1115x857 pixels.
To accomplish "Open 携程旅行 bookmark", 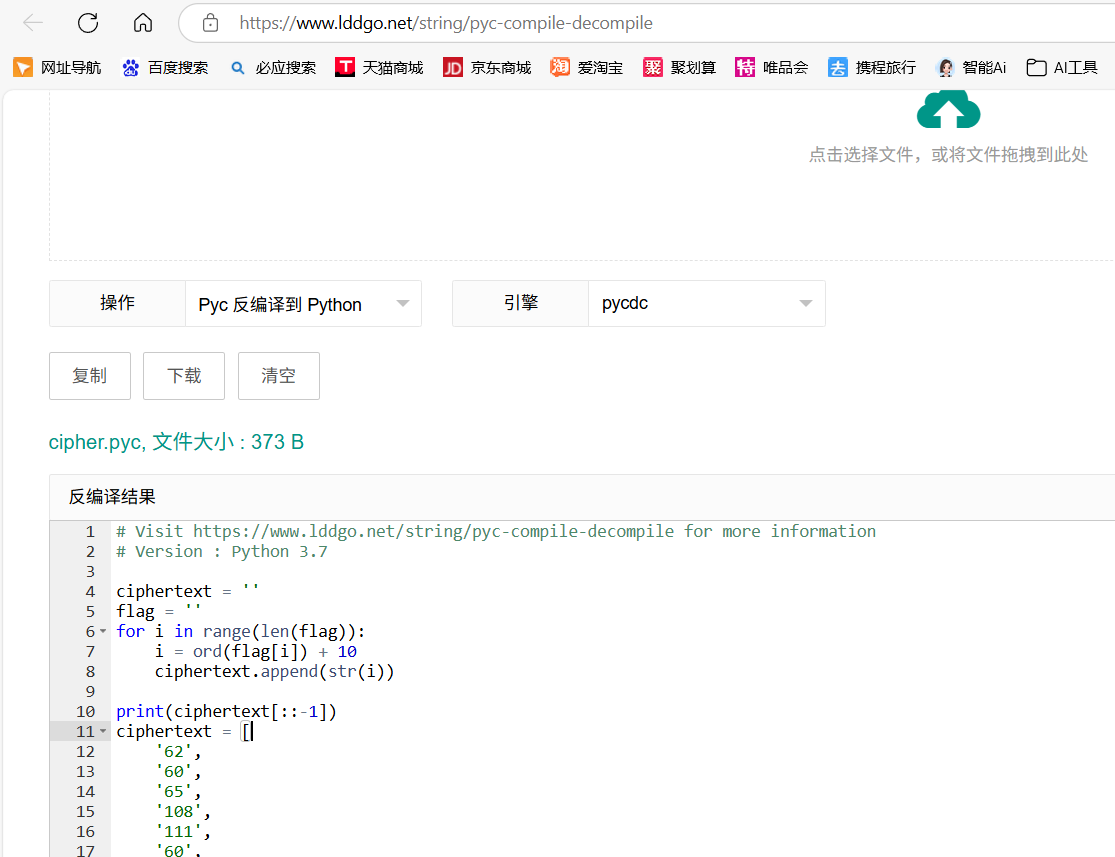I will tap(872, 68).
